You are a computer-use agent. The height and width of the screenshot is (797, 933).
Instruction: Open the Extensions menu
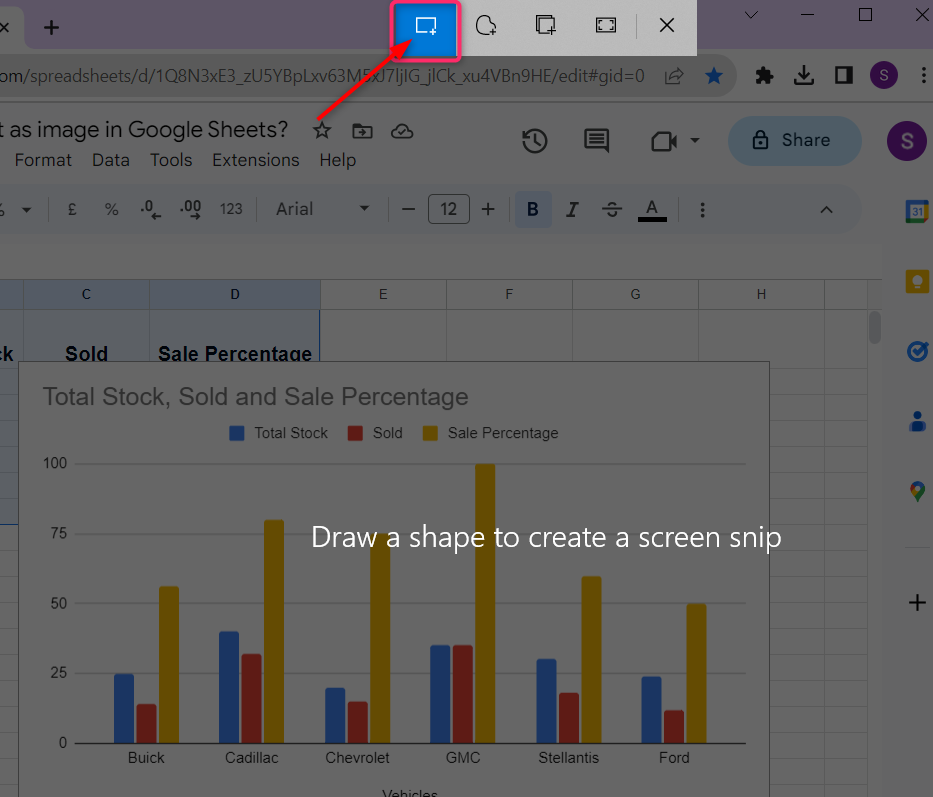(x=255, y=160)
